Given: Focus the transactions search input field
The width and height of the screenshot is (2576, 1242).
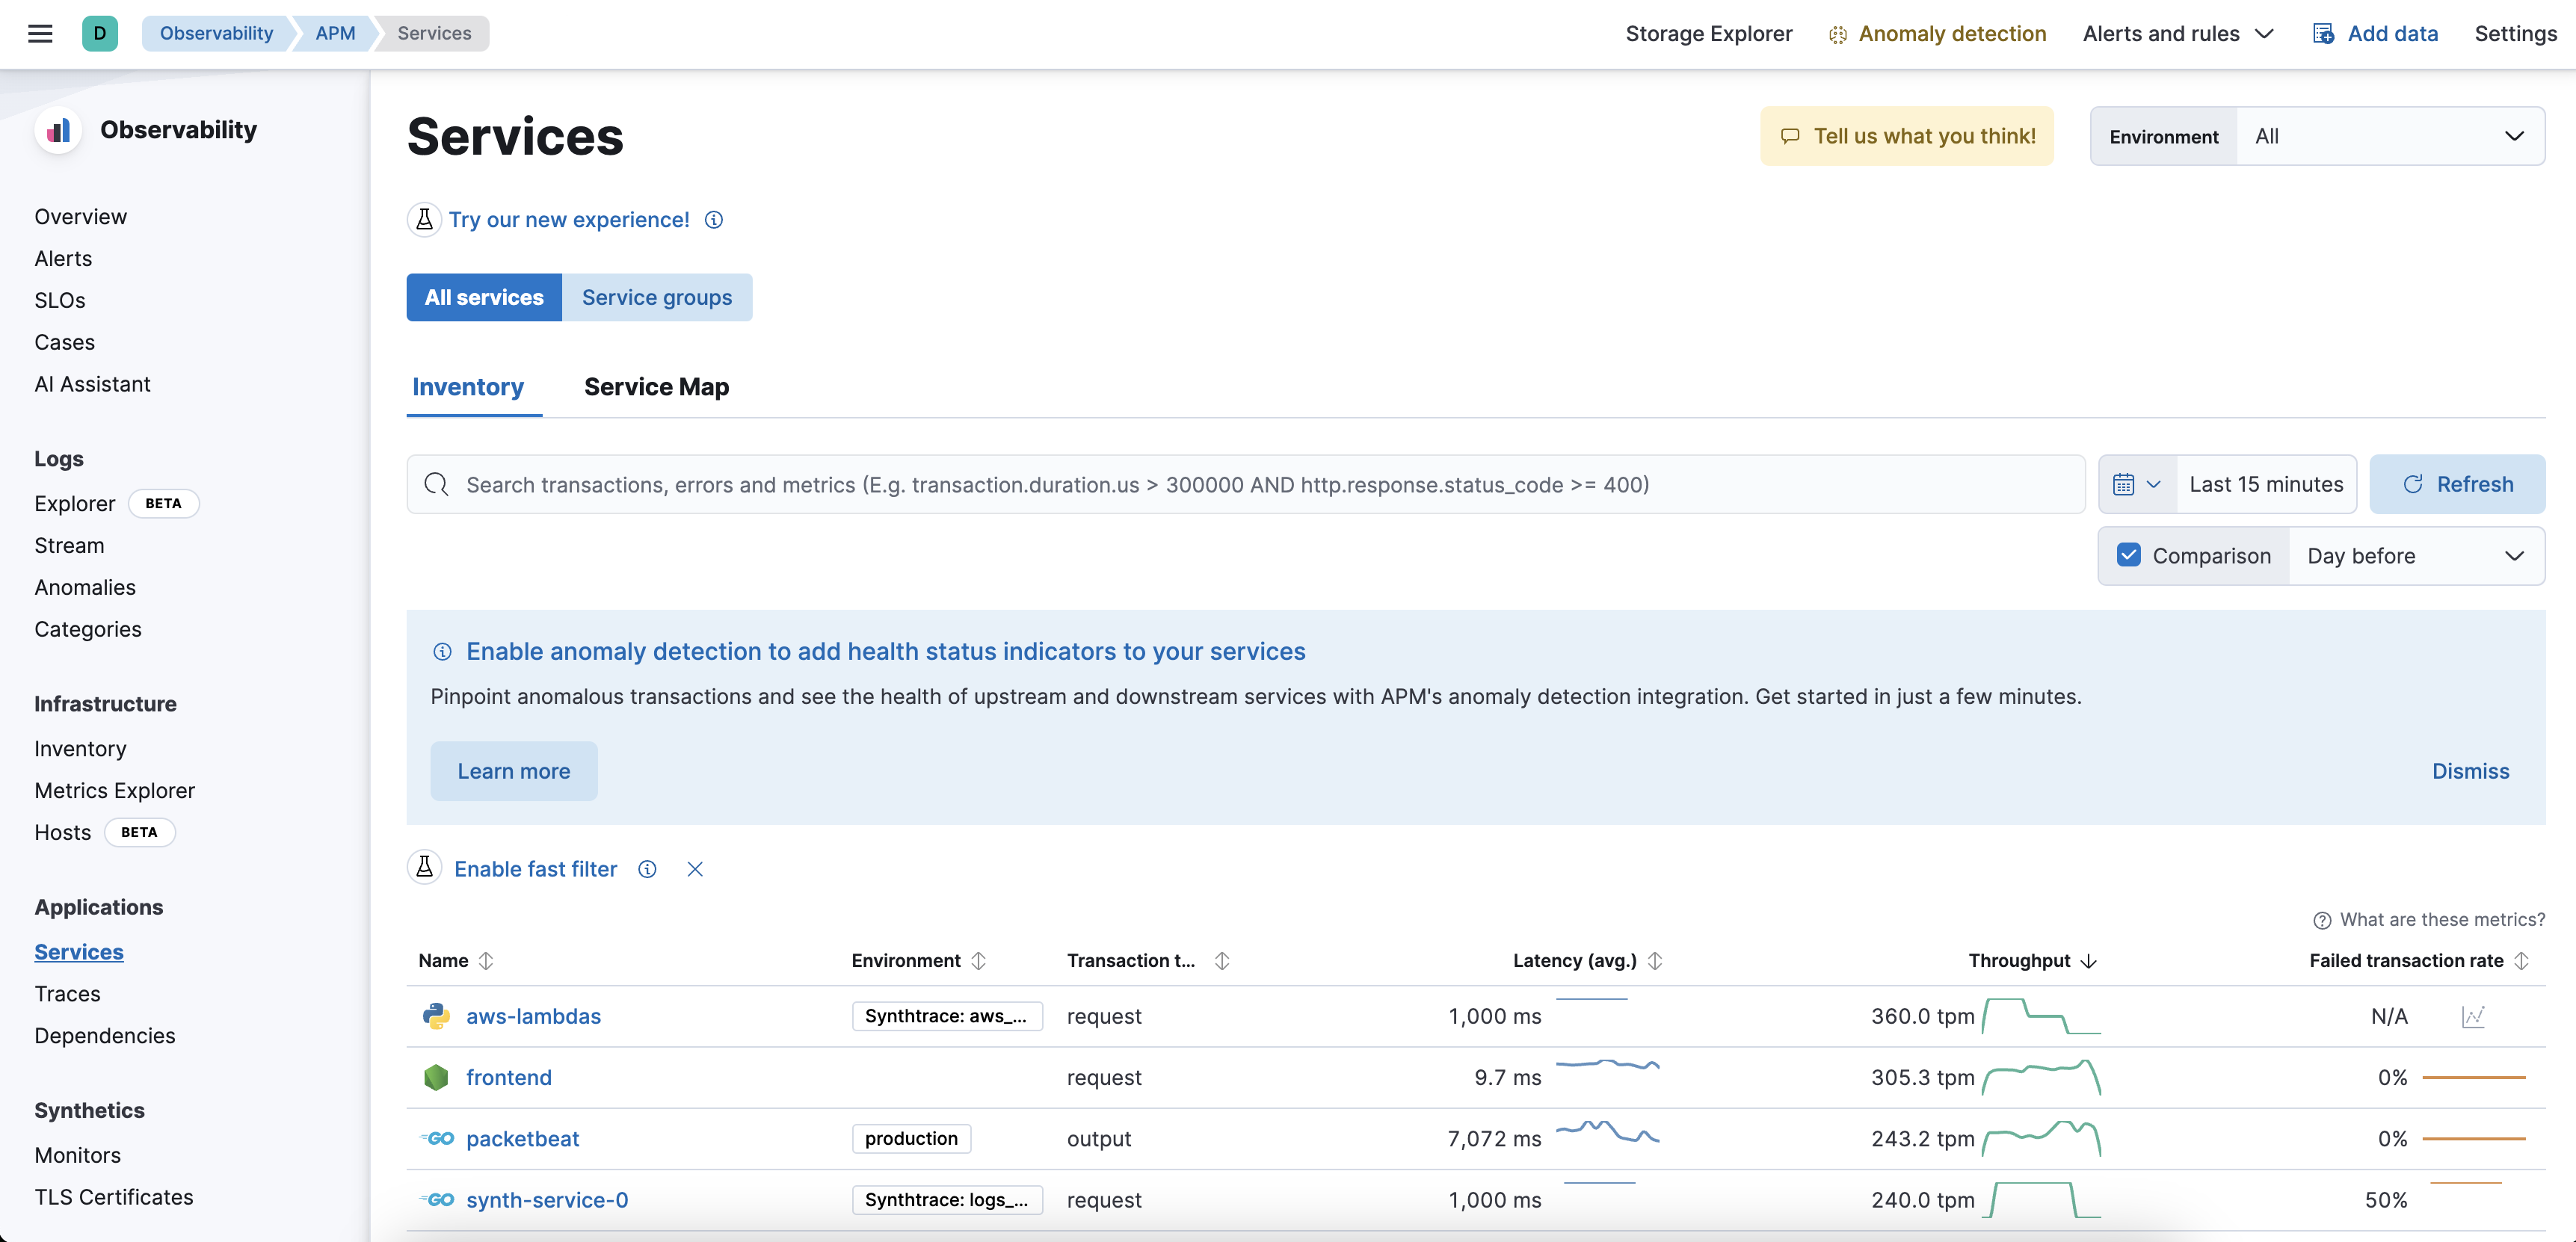Looking at the screenshot, I should point(1245,485).
